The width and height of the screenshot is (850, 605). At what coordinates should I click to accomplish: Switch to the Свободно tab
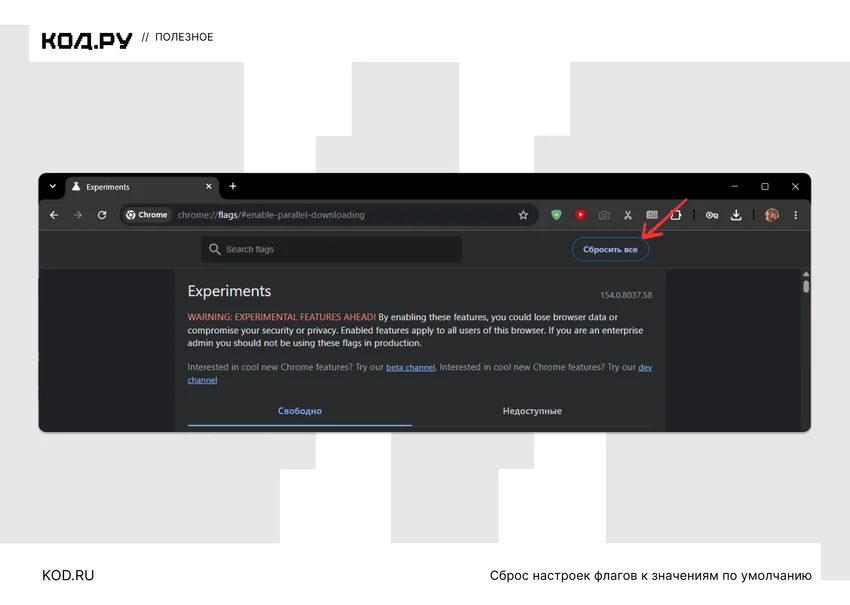point(300,411)
